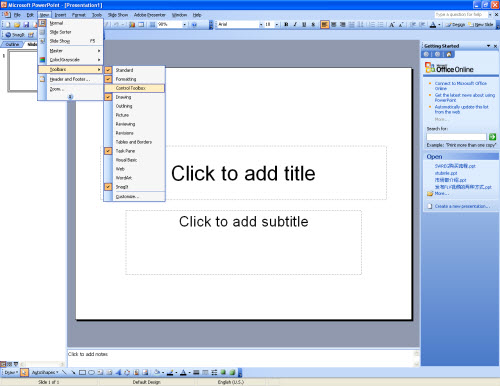Image resolution: width=500 pixels, height=386 pixels.
Task: Open the Arial font name dropdown
Action: 261,24
